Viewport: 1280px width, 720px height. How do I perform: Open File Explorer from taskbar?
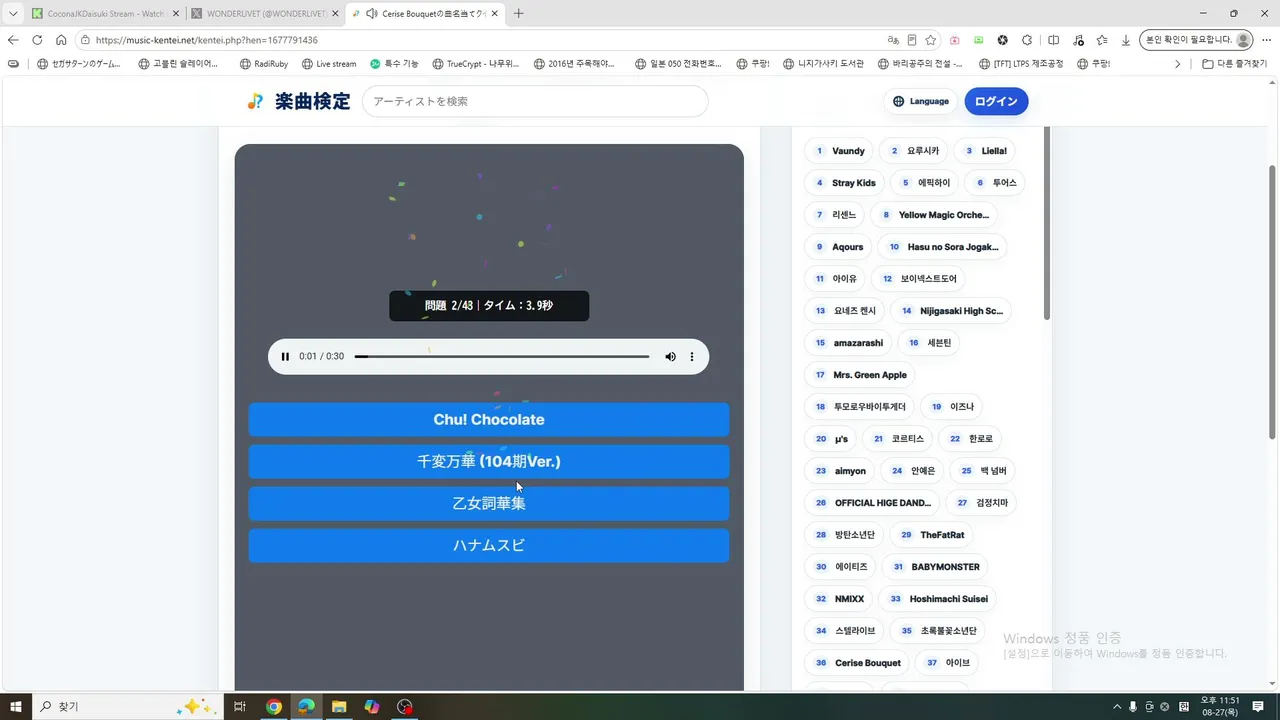(x=339, y=706)
